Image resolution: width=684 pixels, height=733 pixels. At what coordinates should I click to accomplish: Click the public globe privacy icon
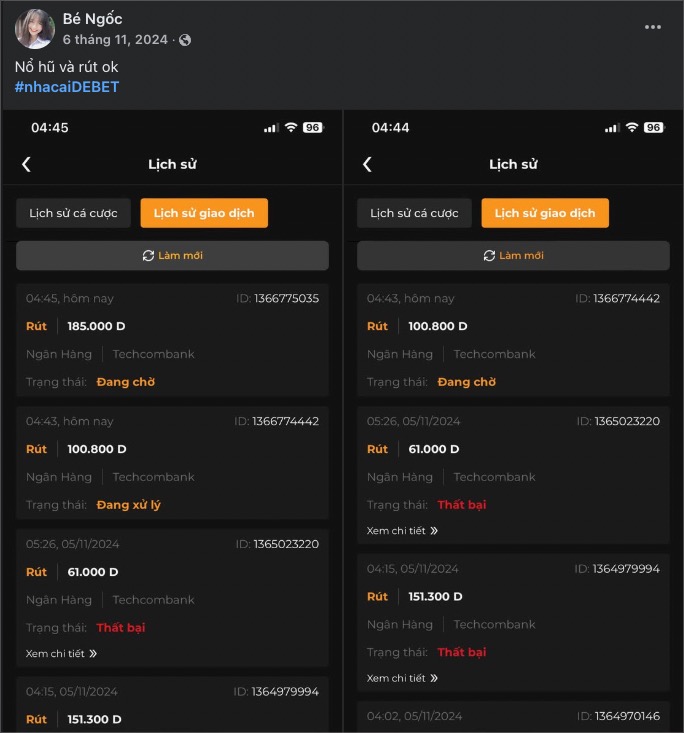[x=185, y=40]
